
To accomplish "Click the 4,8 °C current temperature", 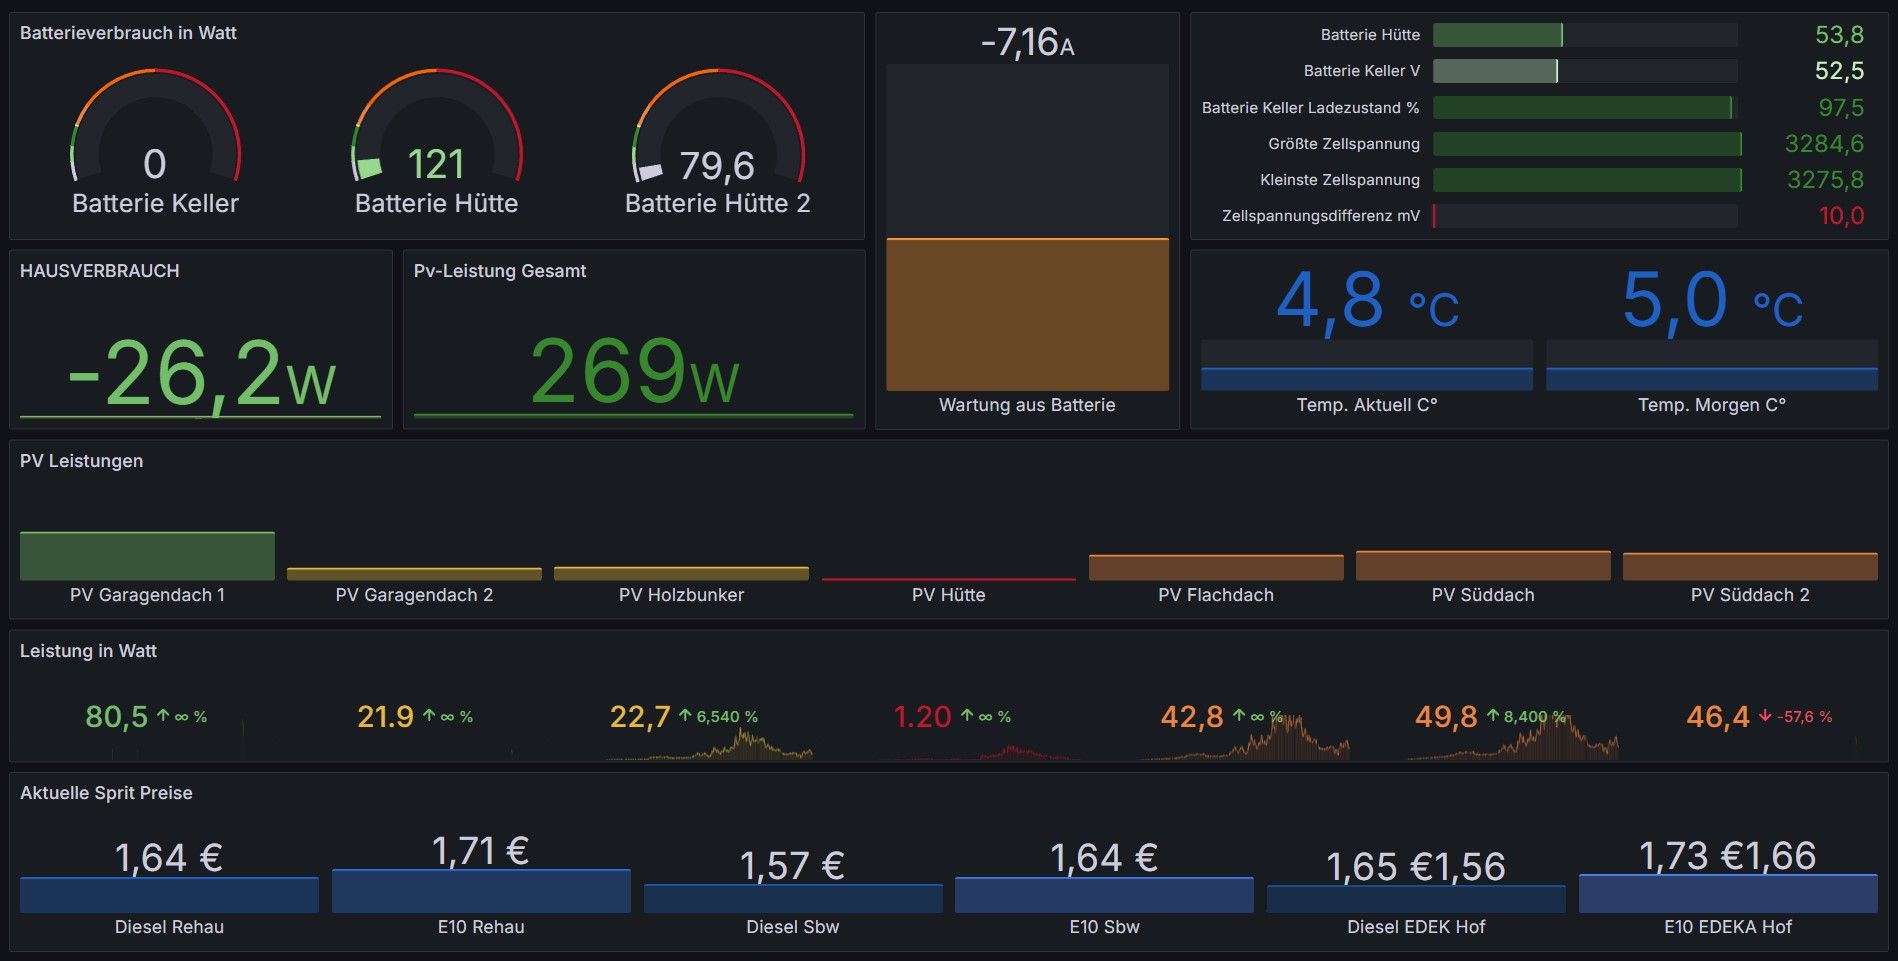I will [x=1367, y=301].
